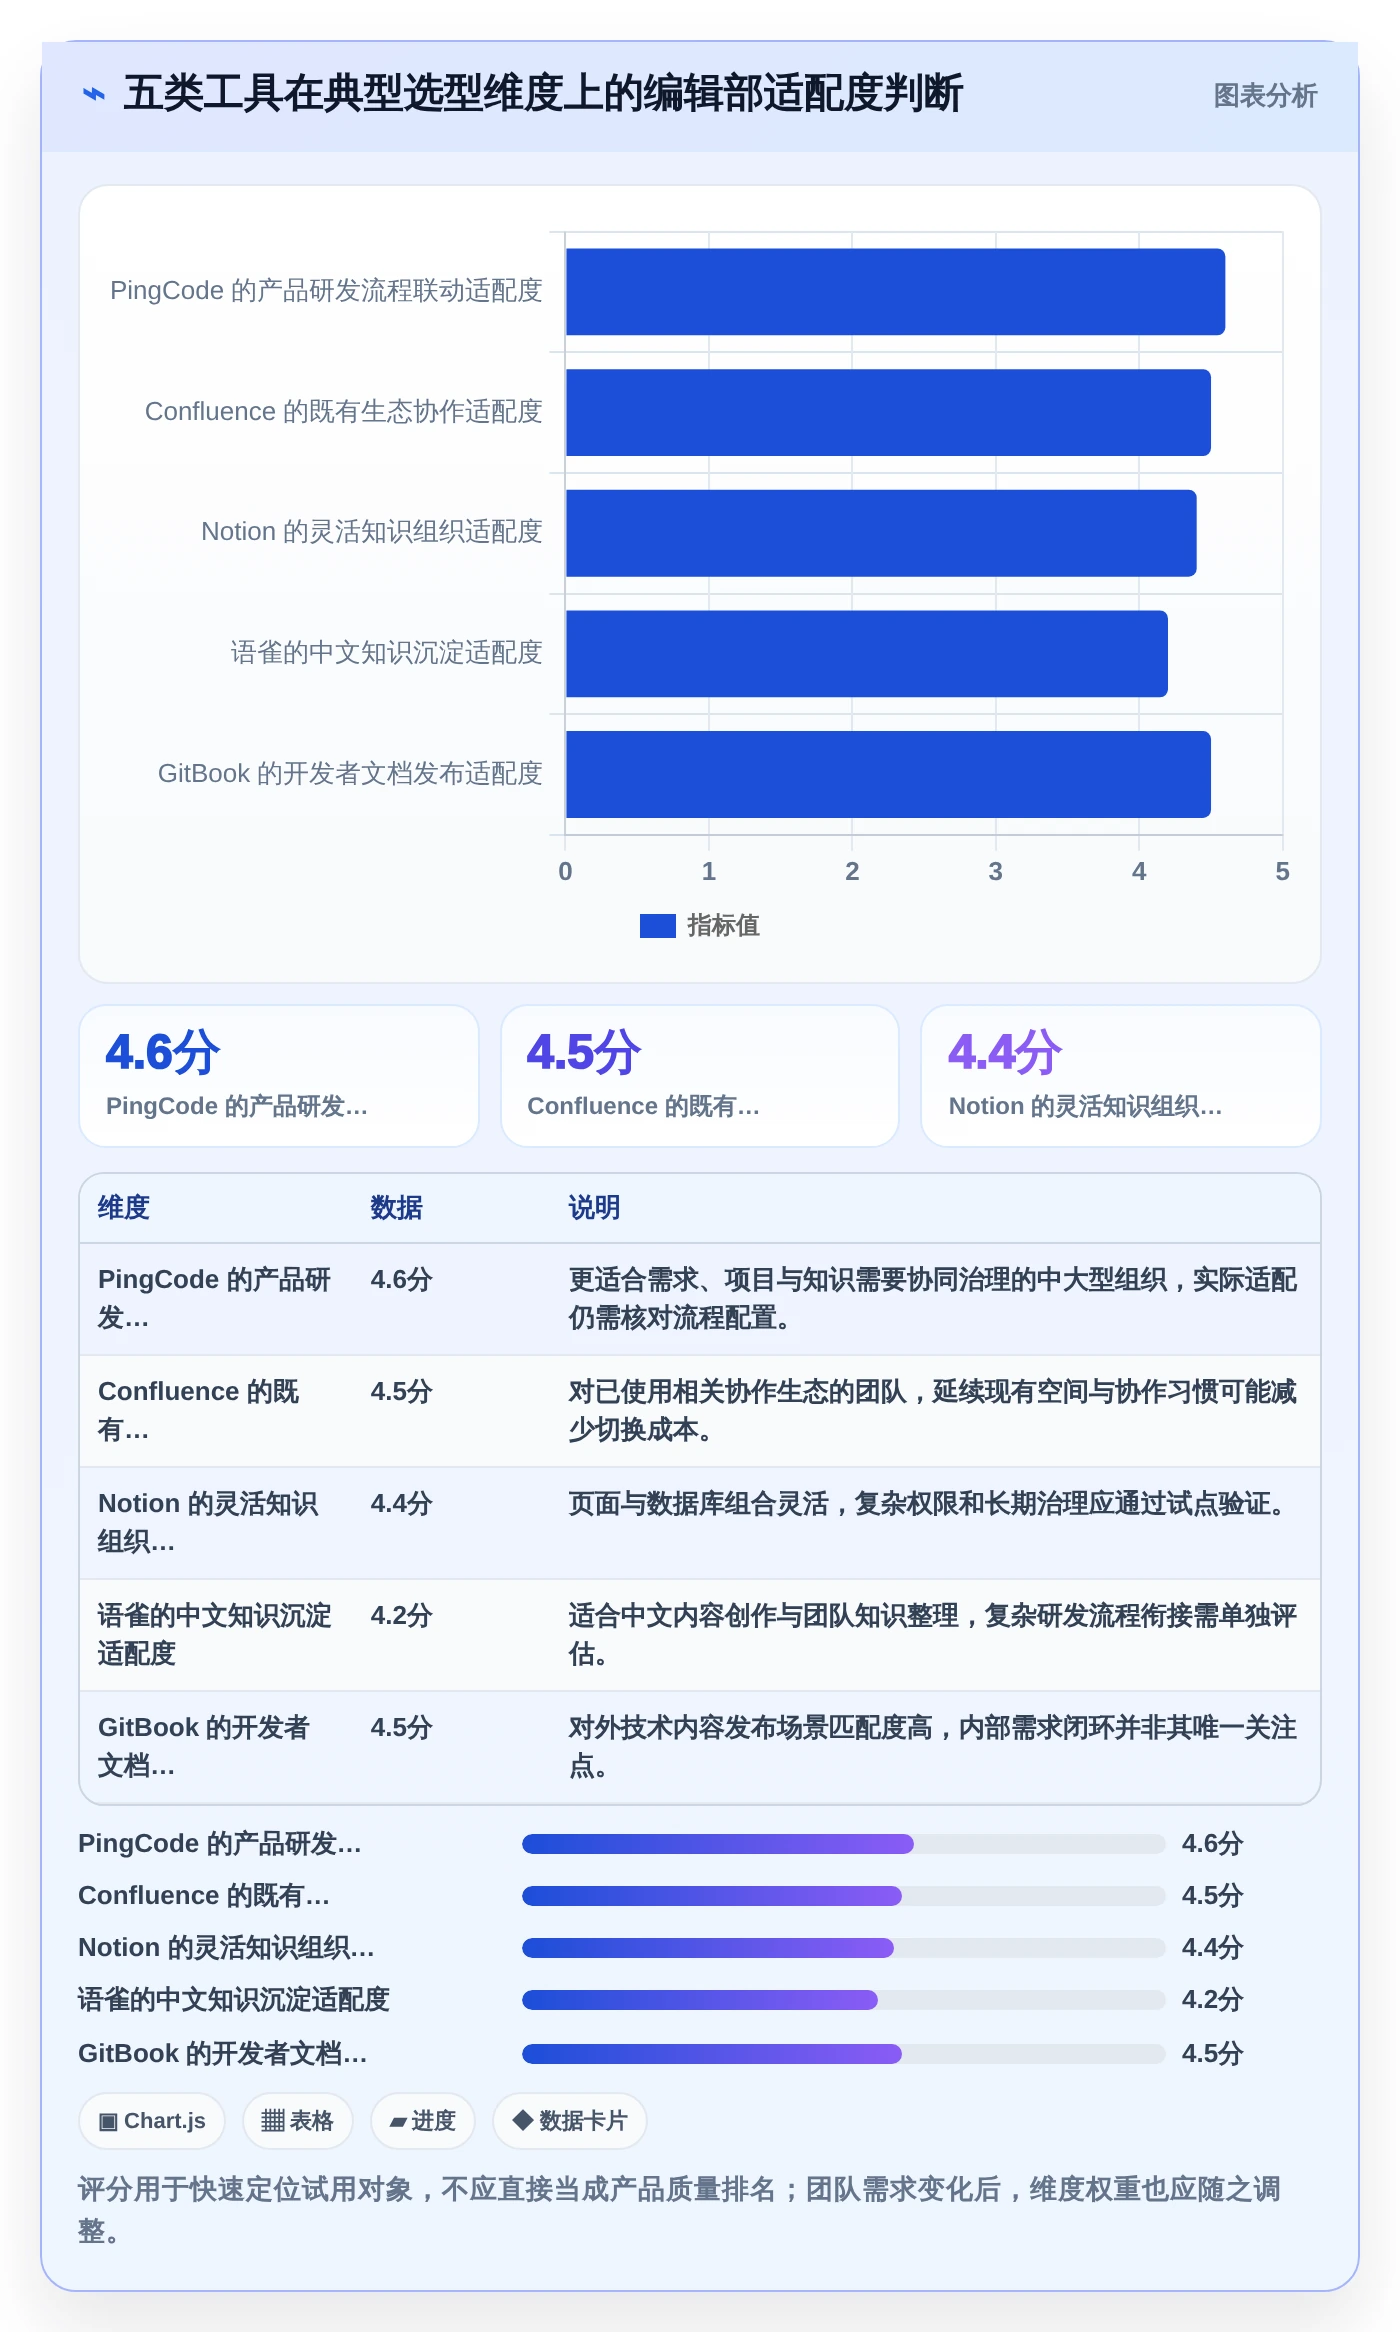Select the 进度 tag
1400x2332 pixels.
point(423,2121)
